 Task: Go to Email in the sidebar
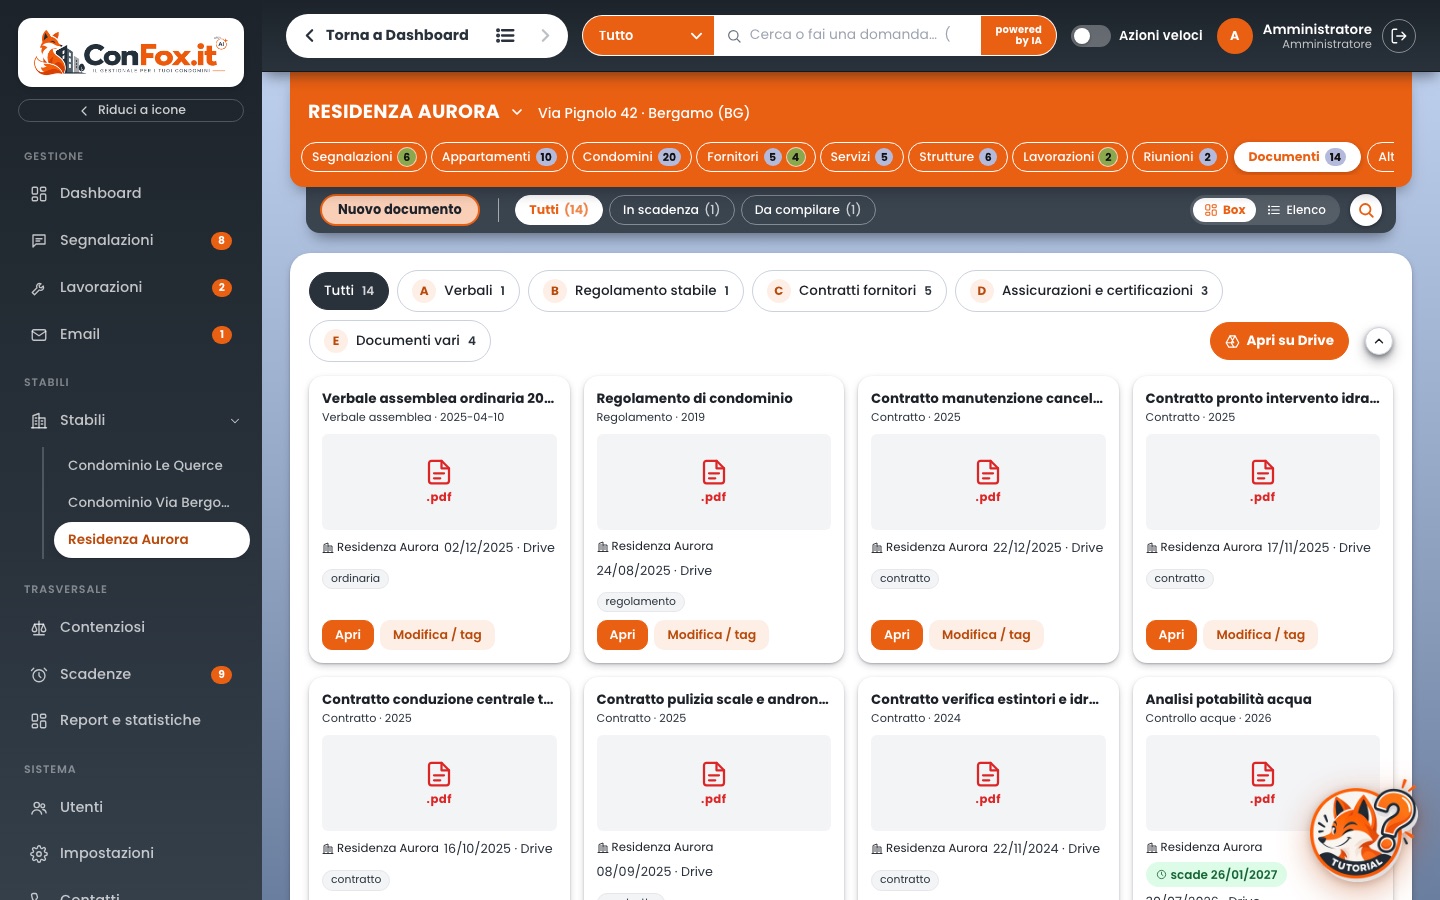131,335
